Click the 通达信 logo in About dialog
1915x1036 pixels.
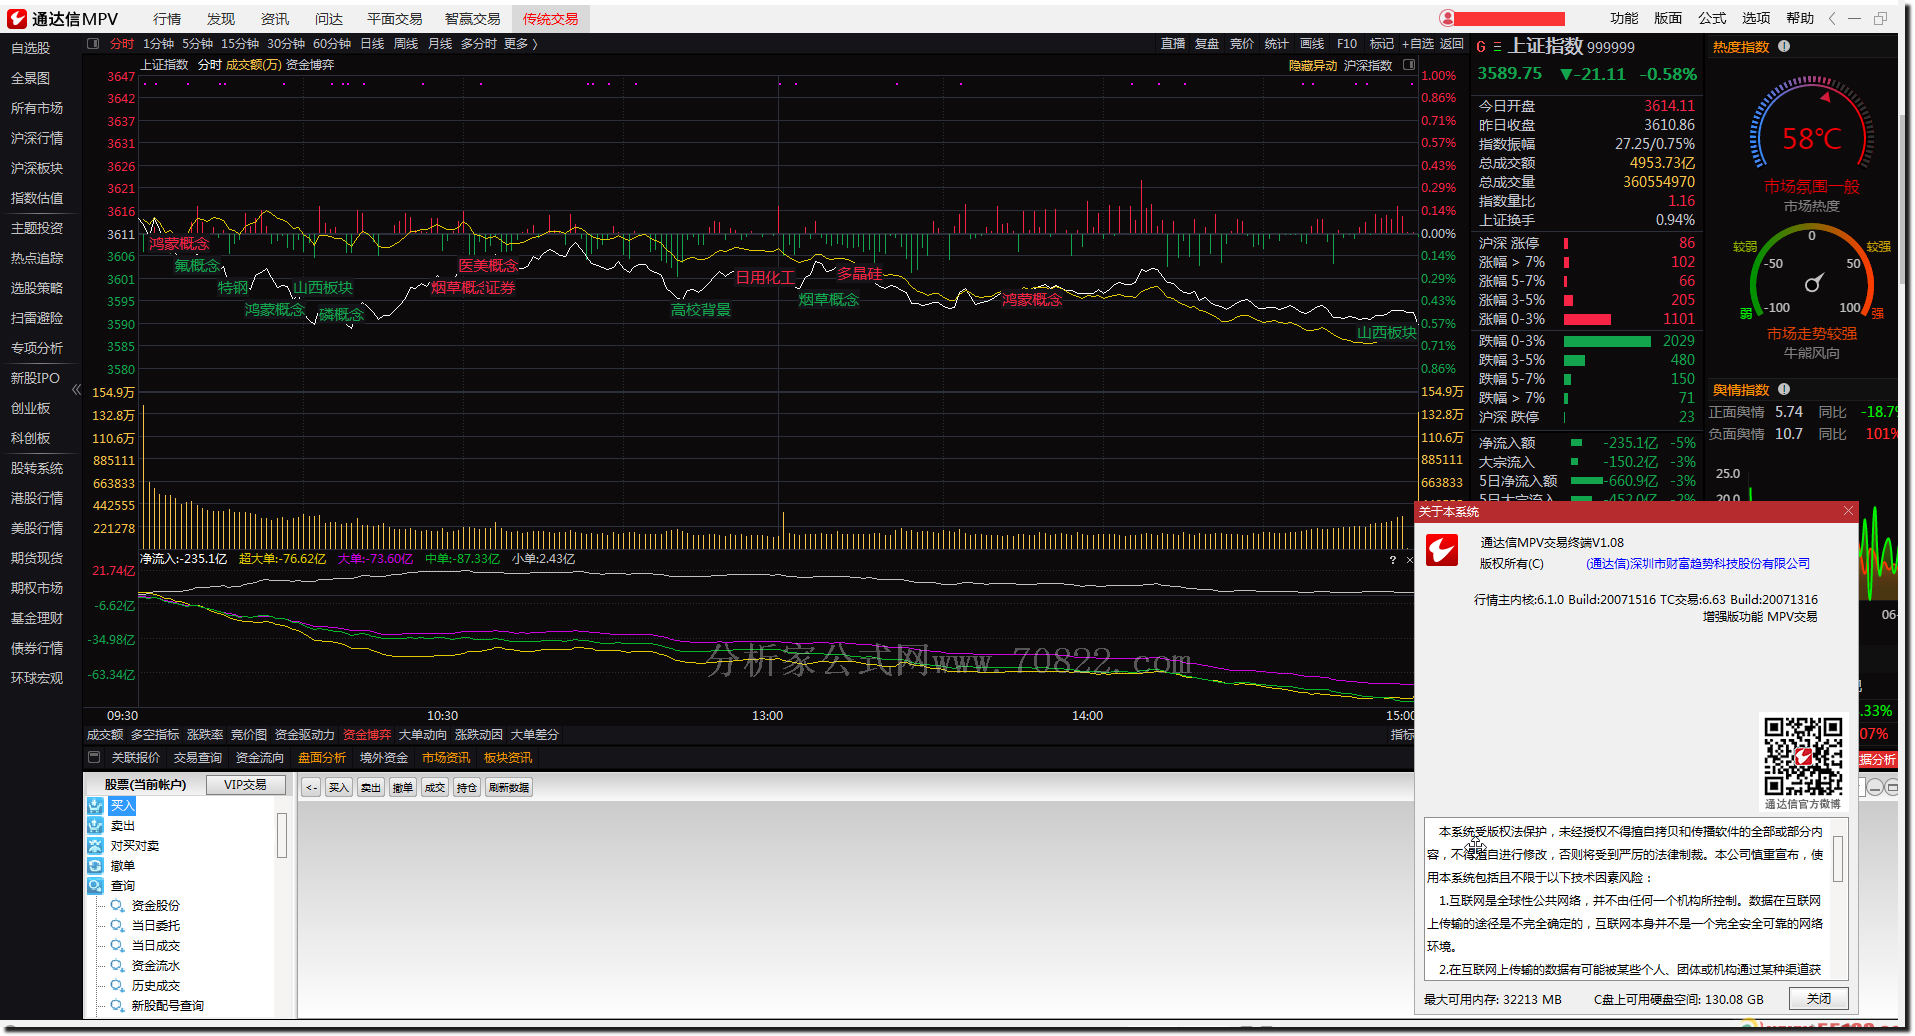click(1441, 550)
